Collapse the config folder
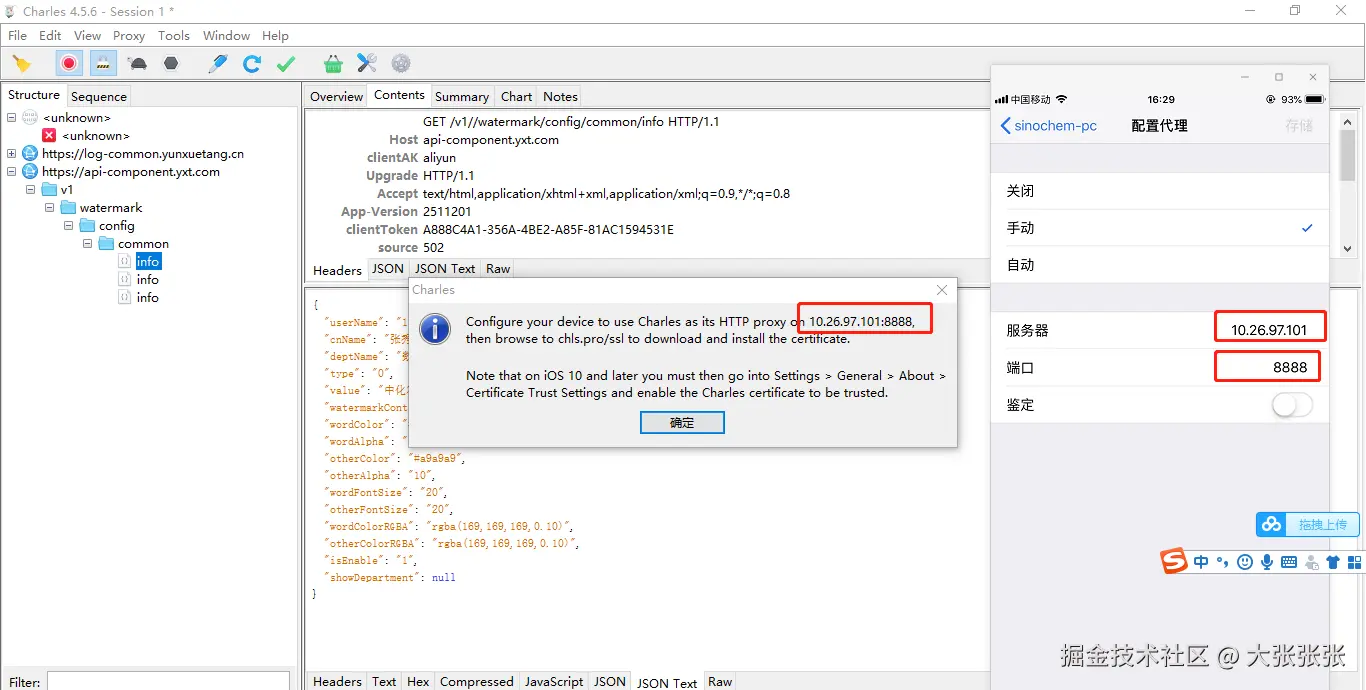 [x=68, y=225]
